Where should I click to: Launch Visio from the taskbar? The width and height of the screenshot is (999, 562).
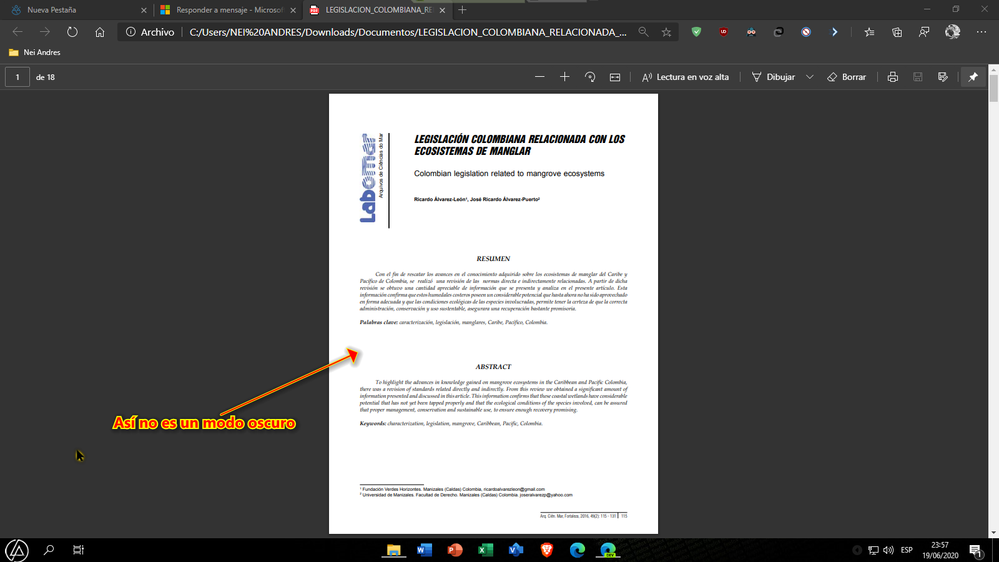click(516, 550)
